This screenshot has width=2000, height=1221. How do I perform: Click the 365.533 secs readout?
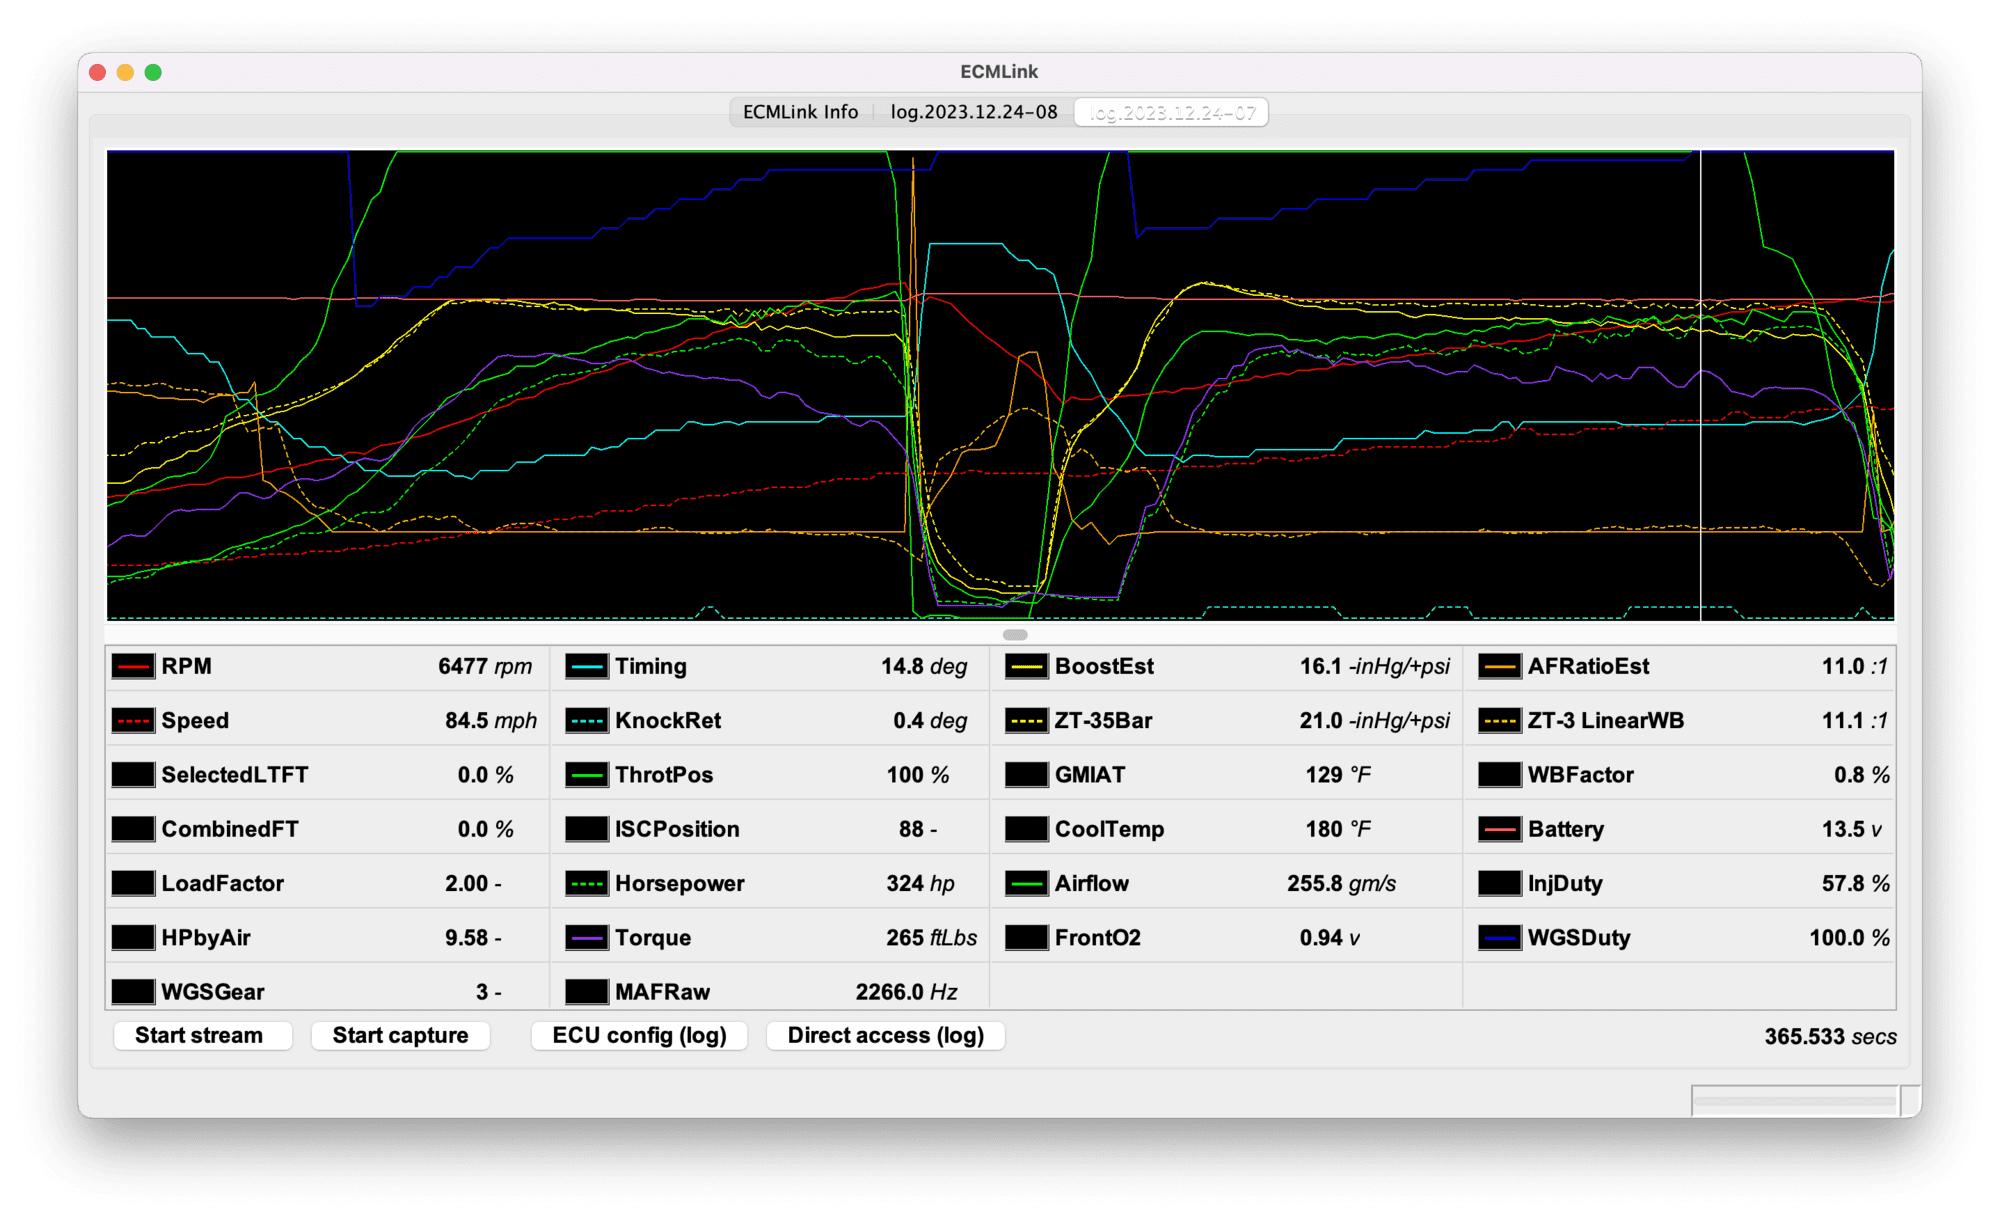(x=1830, y=1037)
